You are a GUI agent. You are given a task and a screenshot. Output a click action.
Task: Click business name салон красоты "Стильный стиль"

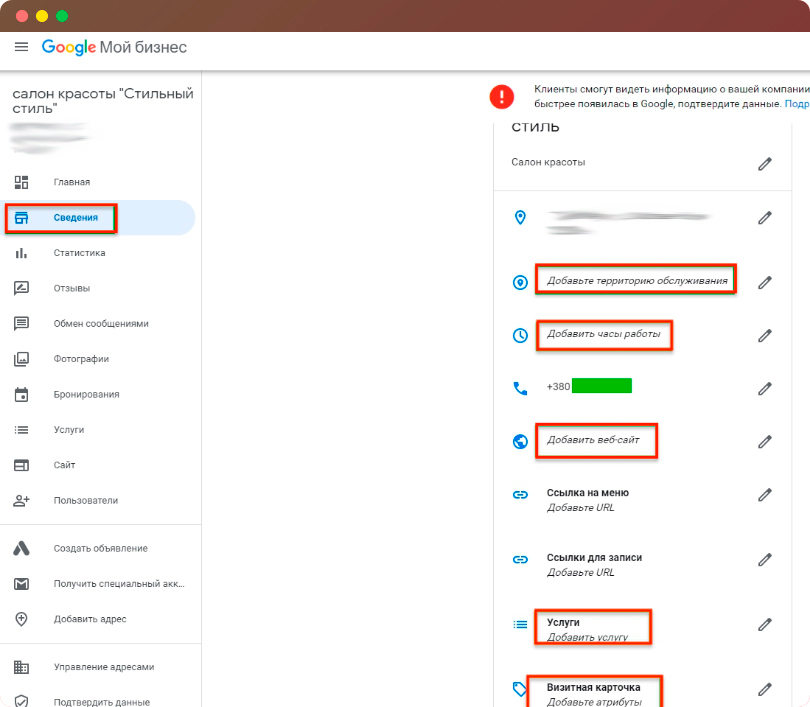tap(103, 101)
